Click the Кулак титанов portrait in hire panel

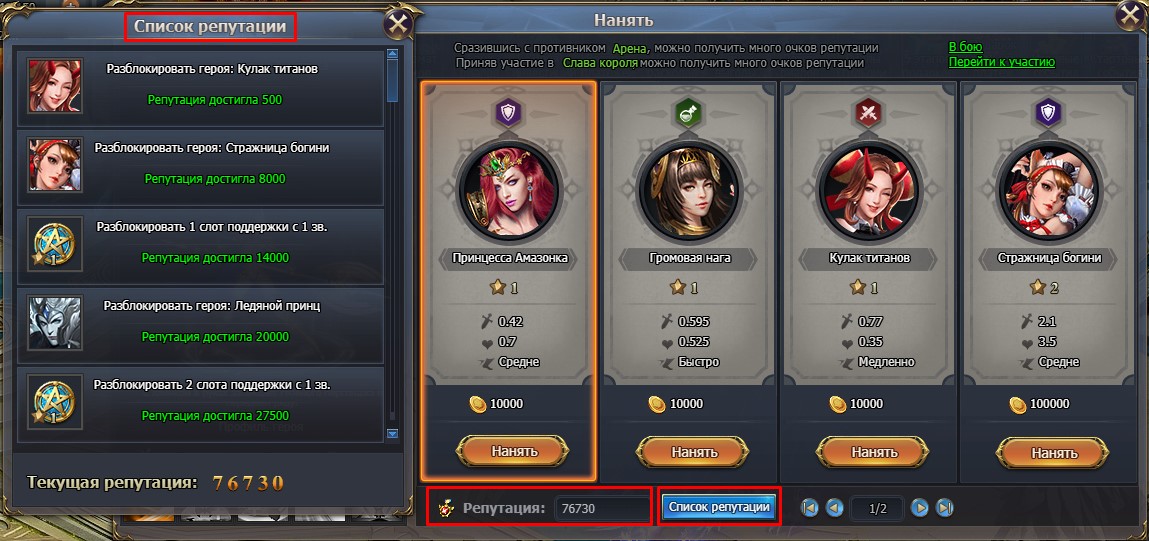click(x=868, y=192)
